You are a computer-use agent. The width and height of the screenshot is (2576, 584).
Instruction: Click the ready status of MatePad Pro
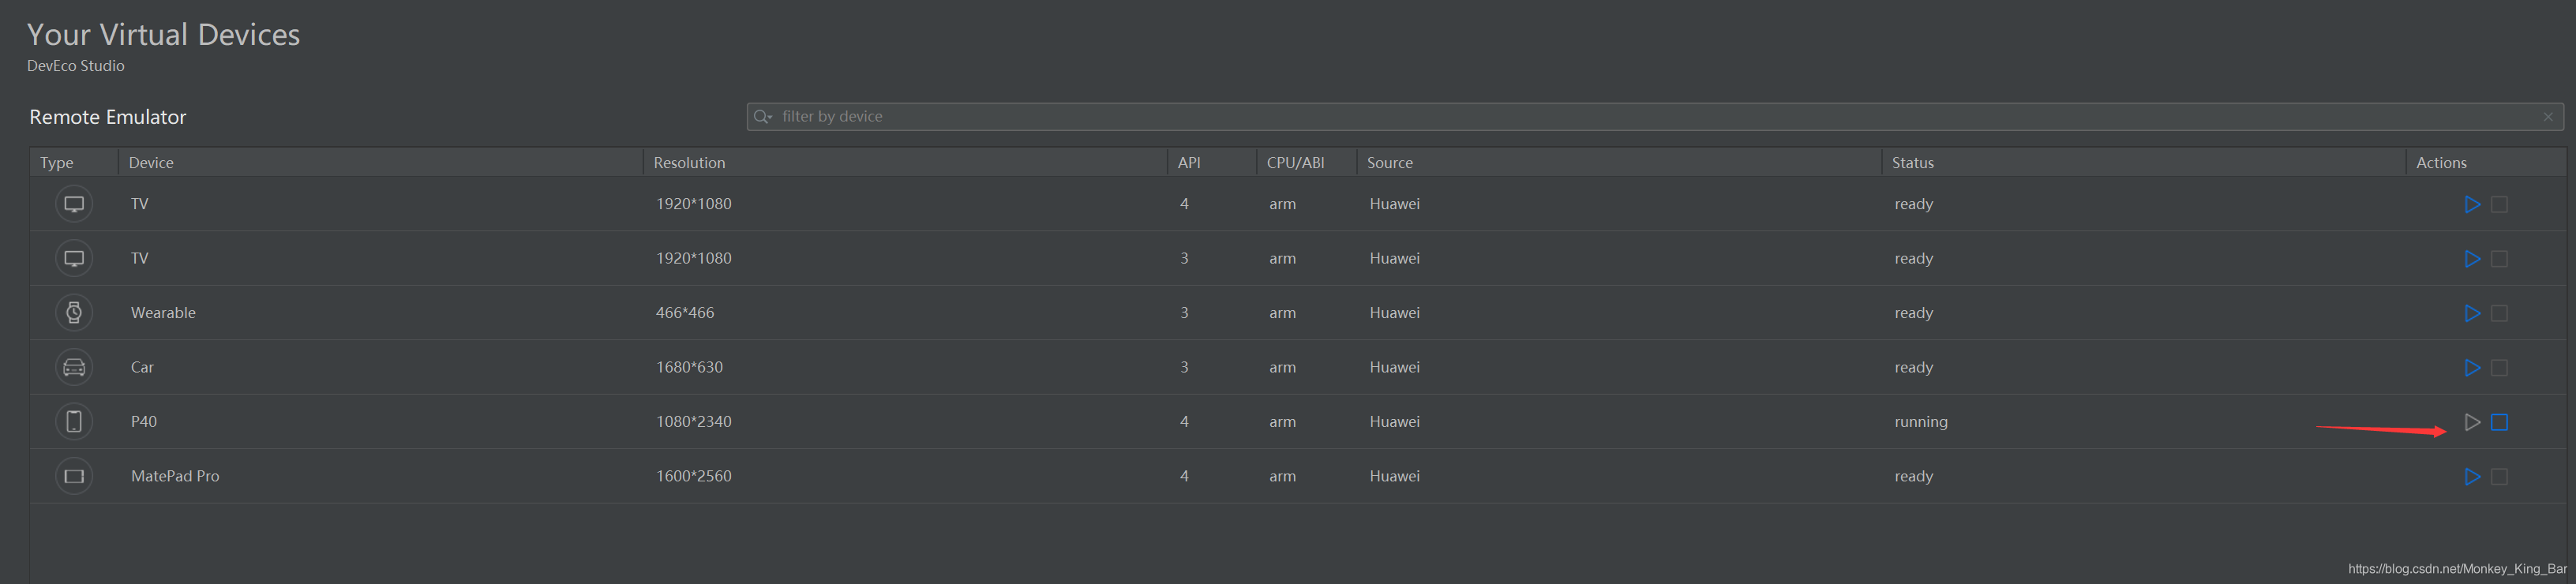pos(1914,476)
